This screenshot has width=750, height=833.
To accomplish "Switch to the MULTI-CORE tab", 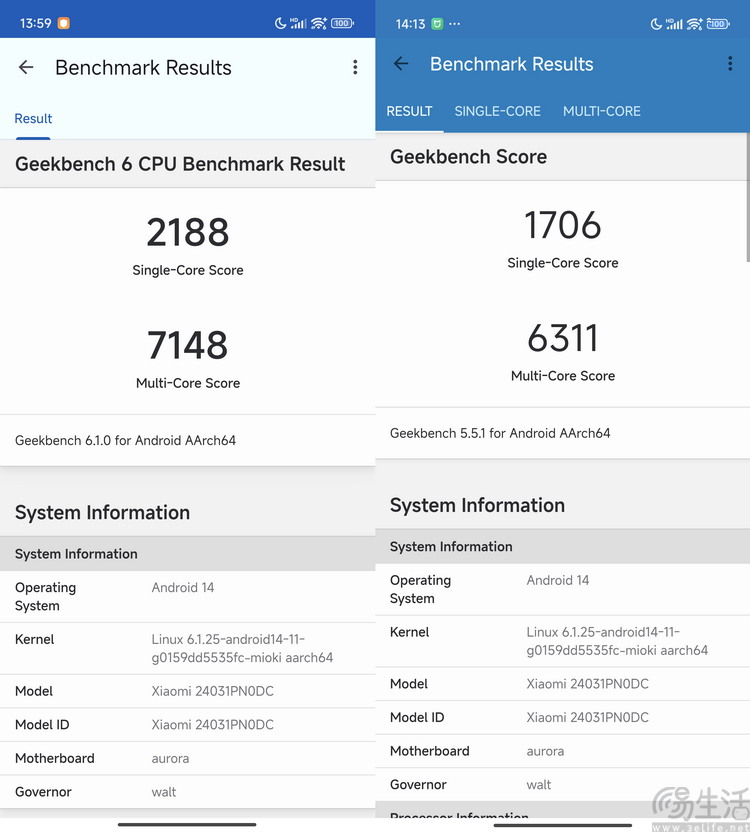I will pyautogui.click(x=601, y=111).
